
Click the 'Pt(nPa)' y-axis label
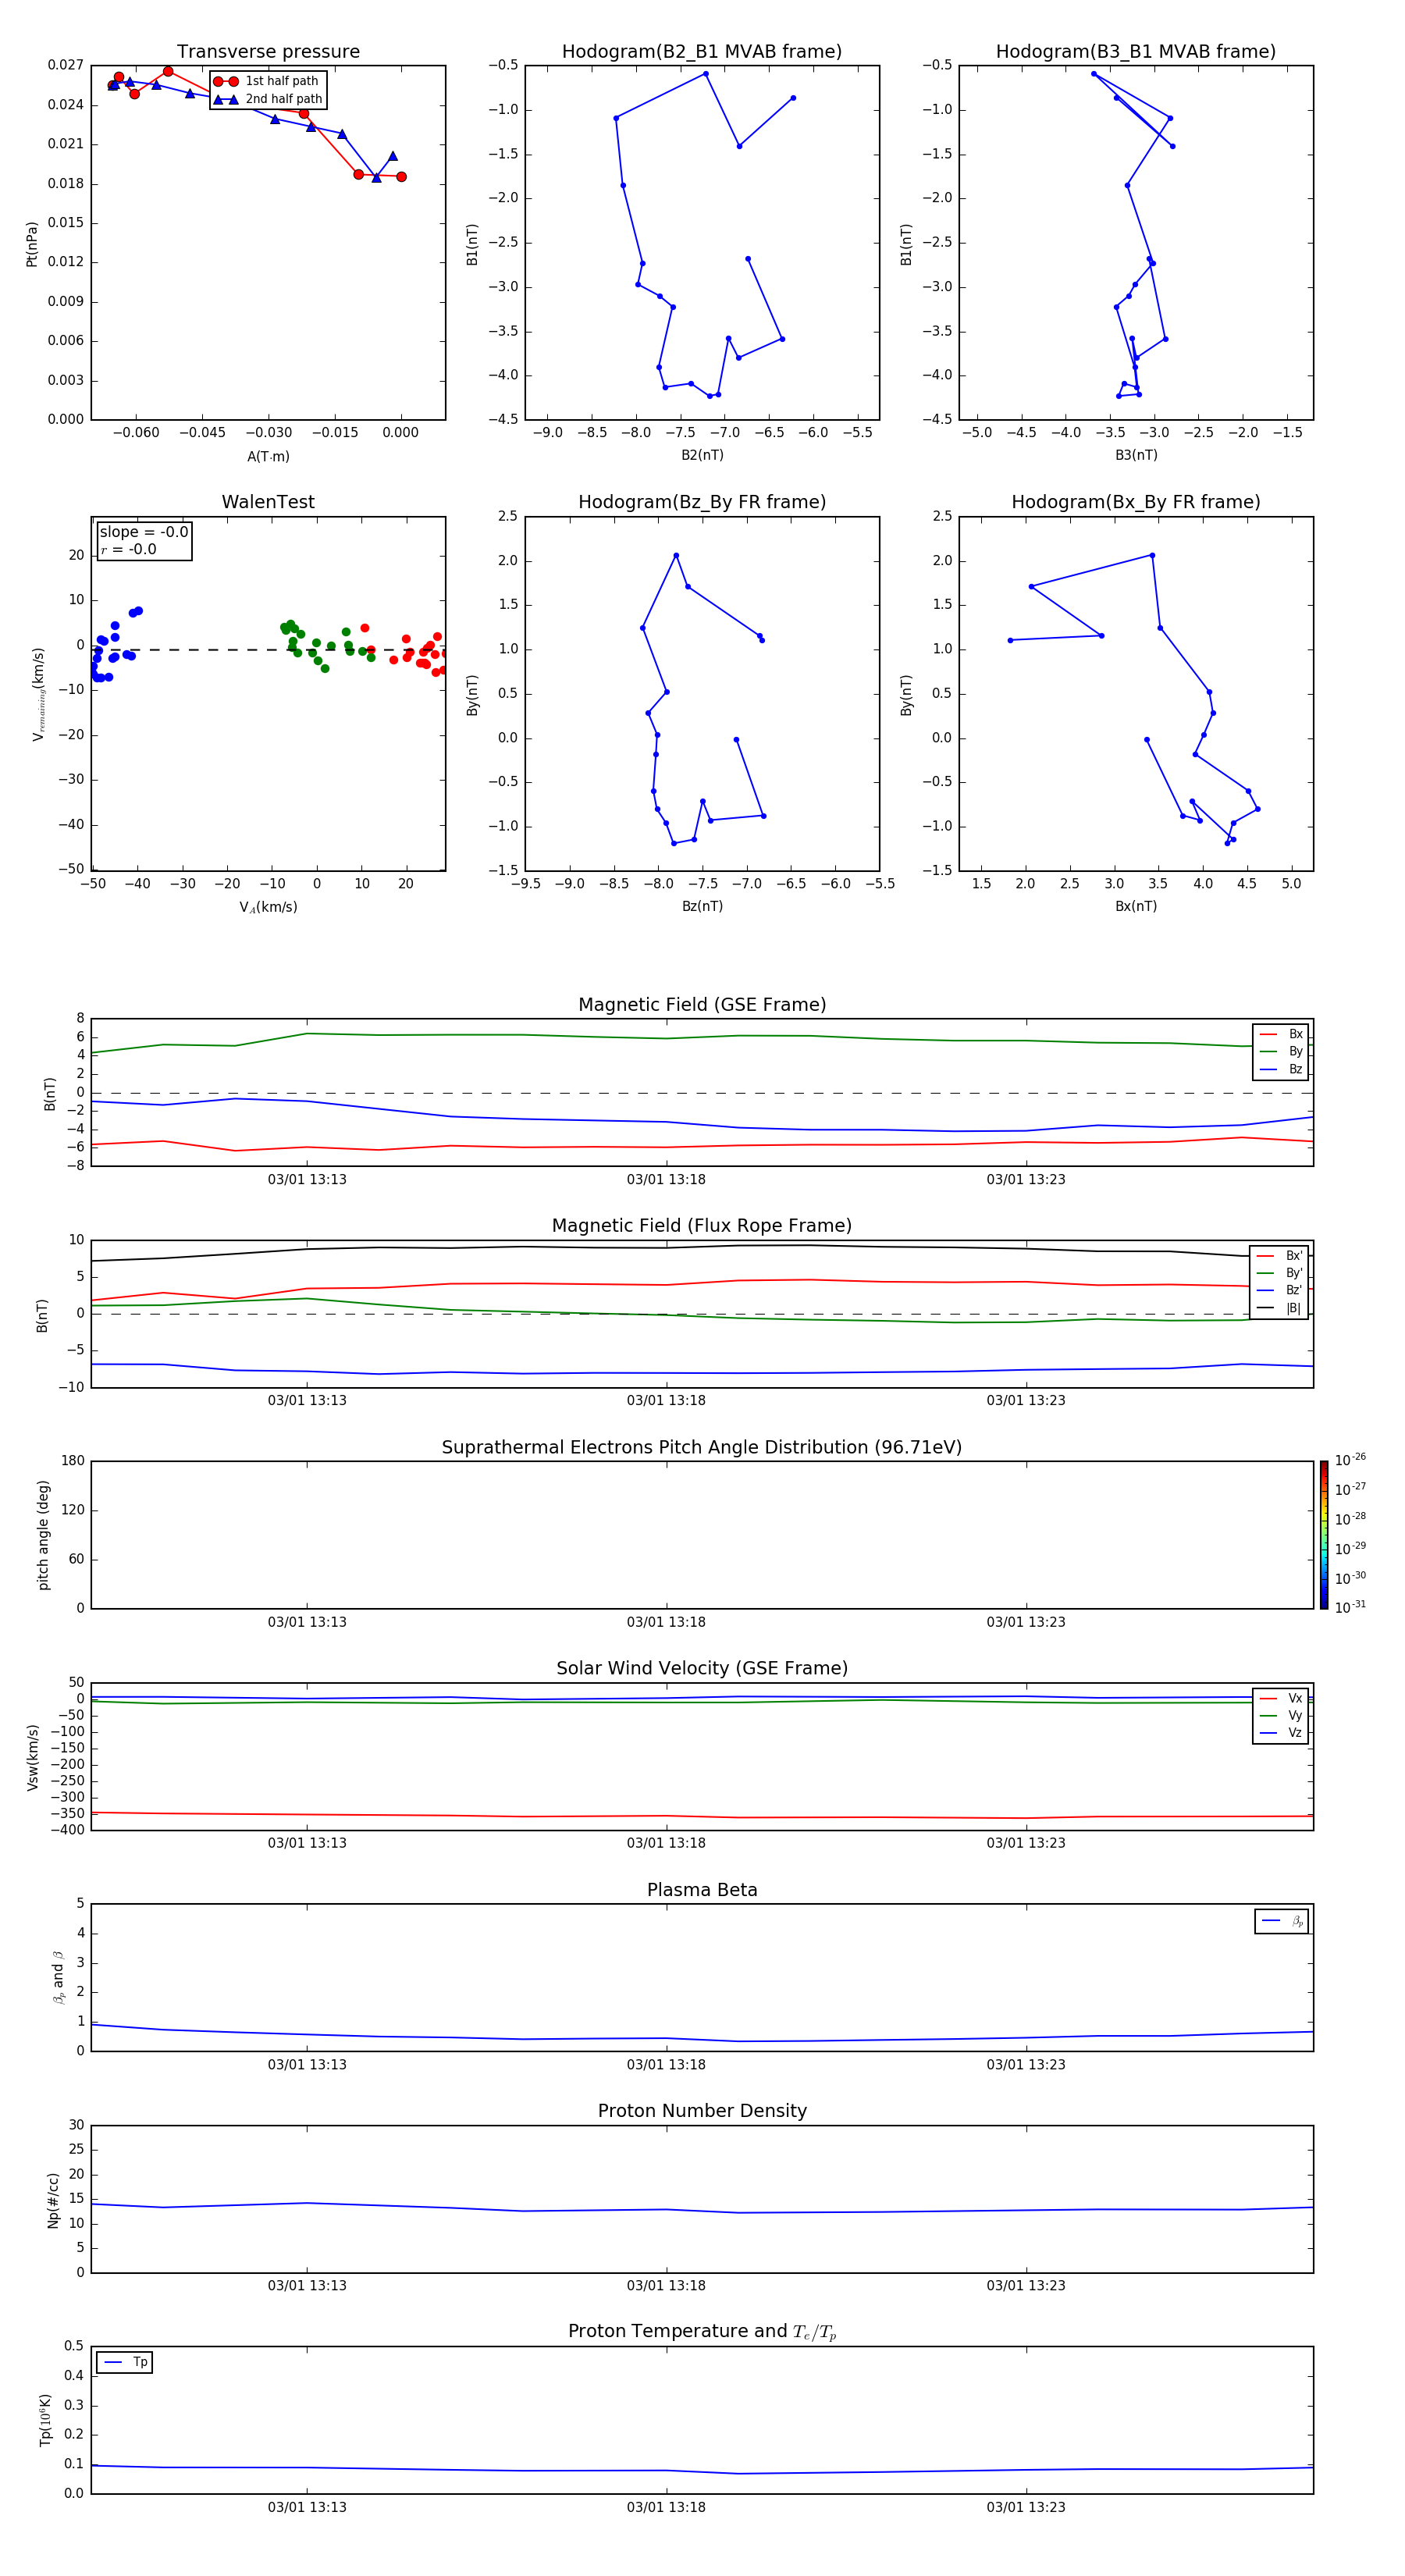pos(32,244)
